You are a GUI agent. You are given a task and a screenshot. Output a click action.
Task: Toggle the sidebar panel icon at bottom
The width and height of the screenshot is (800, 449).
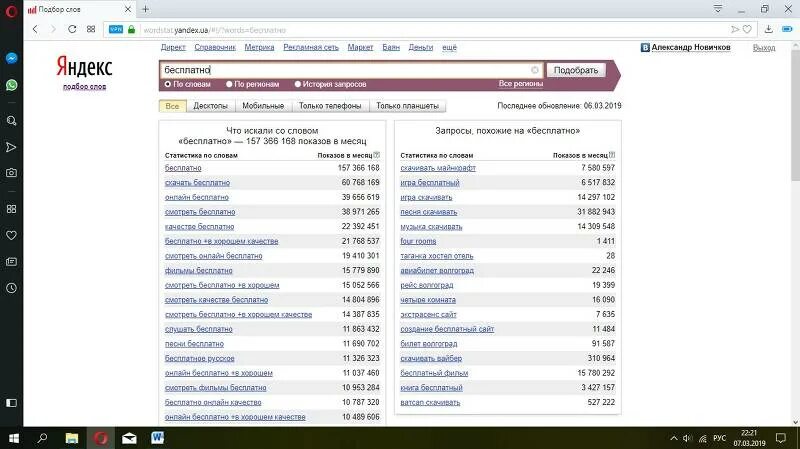click(x=11, y=403)
